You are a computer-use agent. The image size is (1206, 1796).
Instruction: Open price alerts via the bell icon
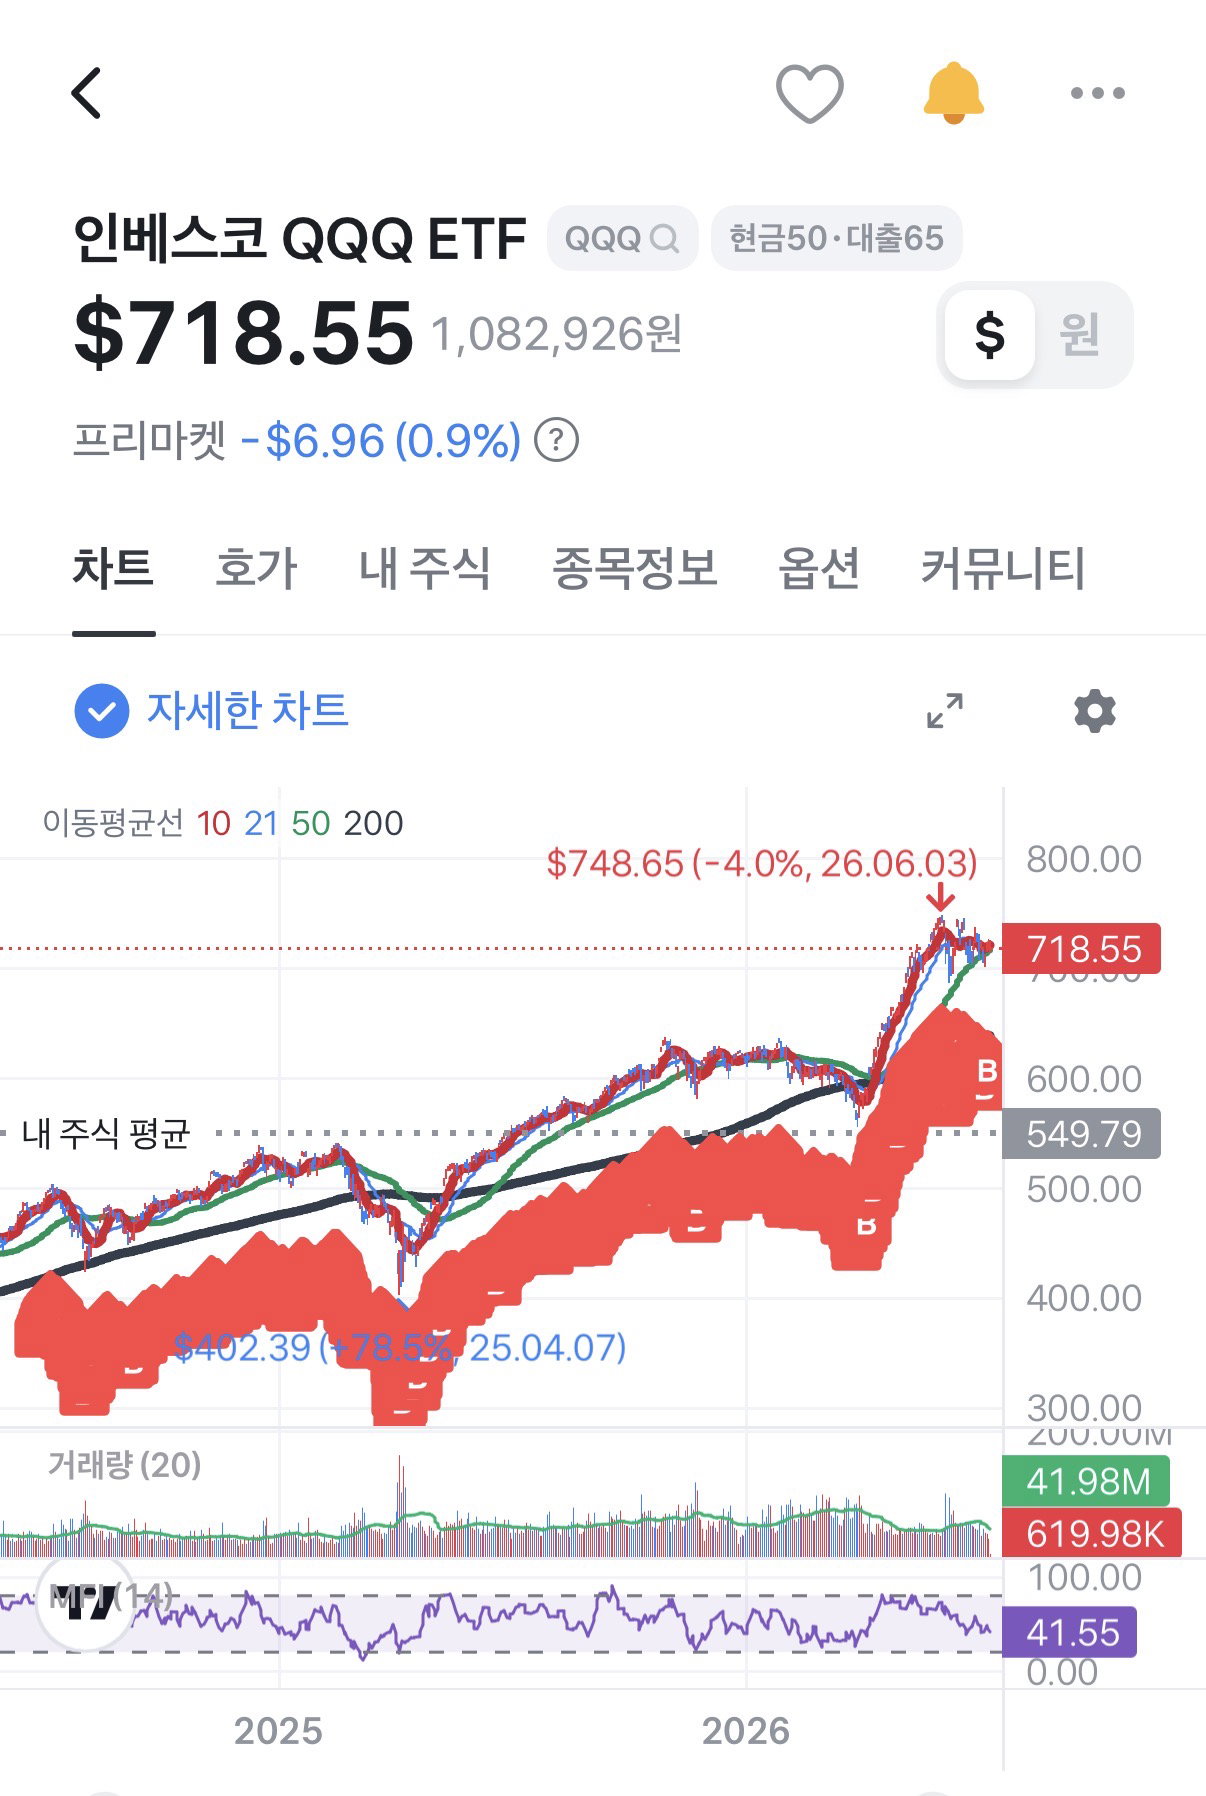(953, 93)
